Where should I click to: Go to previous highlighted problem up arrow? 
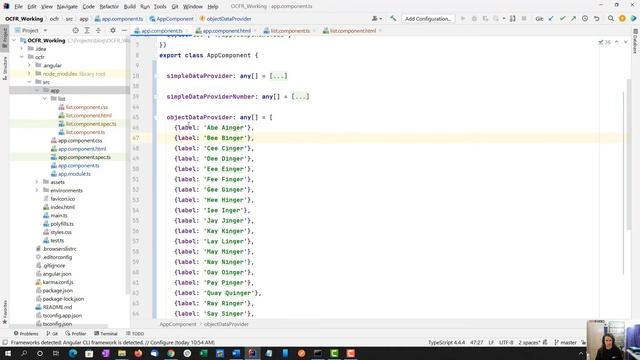coord(617,42)
